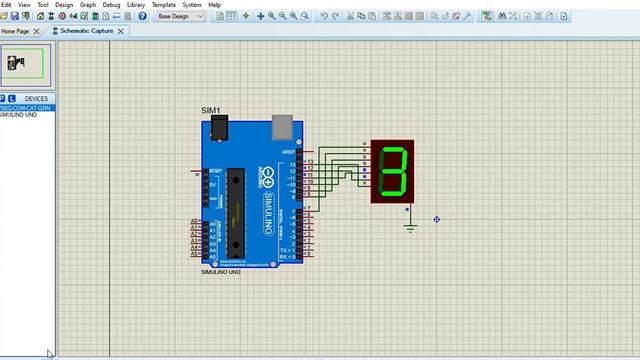Open the Design menu
Image resolution: width=640 pixels, height=360 pixels.
(x=64, y=5)
